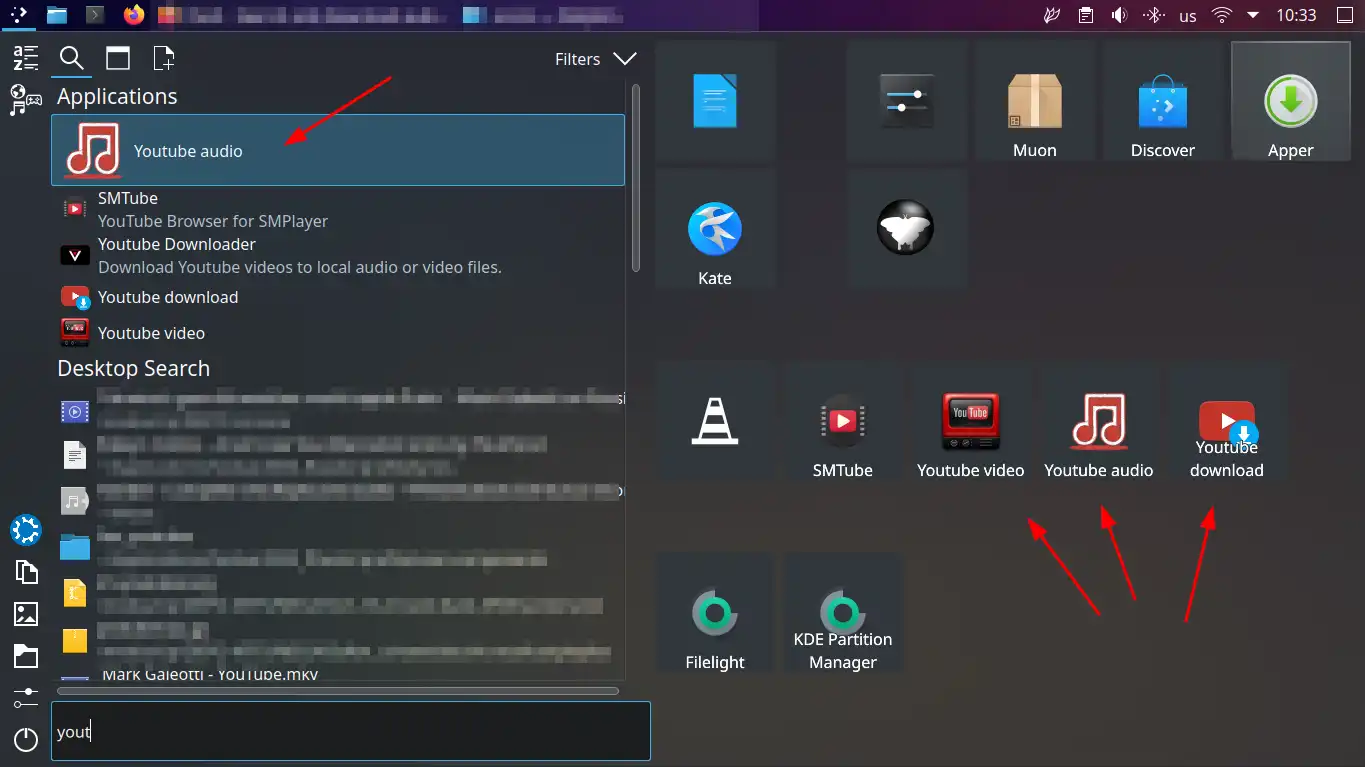The image size is (1365, 767).
Task: Open the Wi-Fi network tray icon
Action: (1221, 15)
